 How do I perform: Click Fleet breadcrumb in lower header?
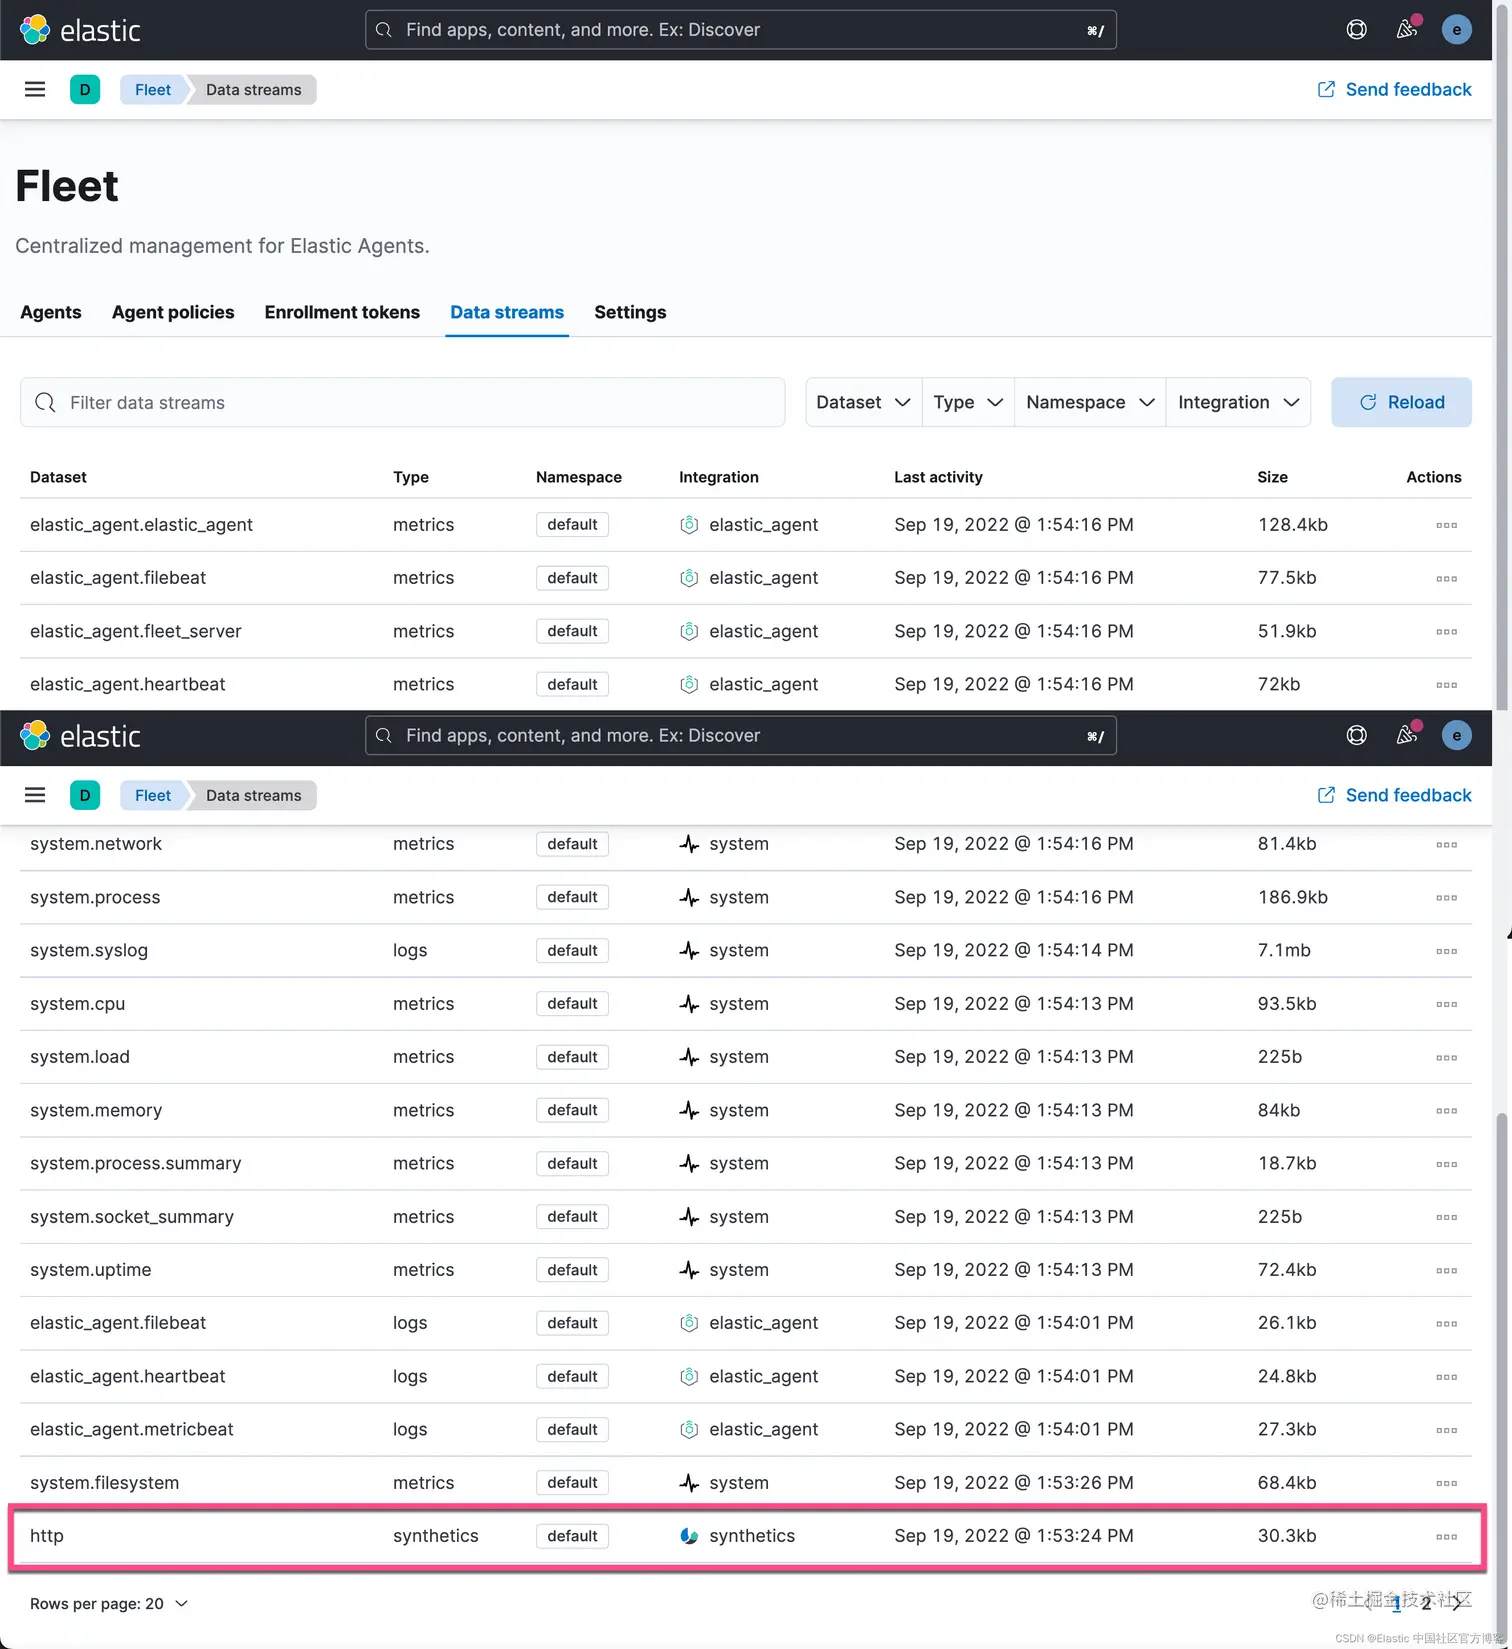tap(153, 796)
